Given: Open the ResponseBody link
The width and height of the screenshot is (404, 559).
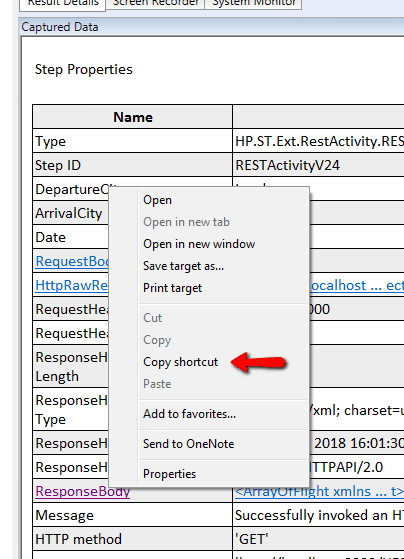Looking at the screenshot, I should click(x=83, y=491).
